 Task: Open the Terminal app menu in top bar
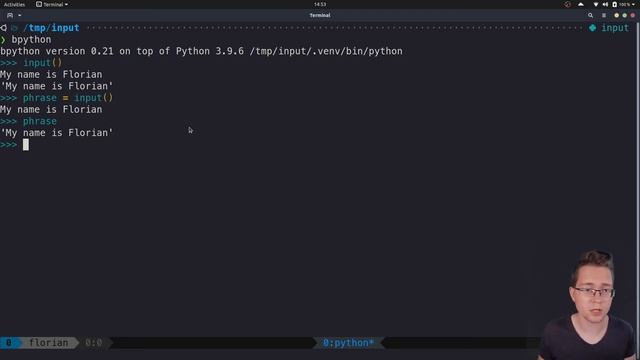pos(52,4)
